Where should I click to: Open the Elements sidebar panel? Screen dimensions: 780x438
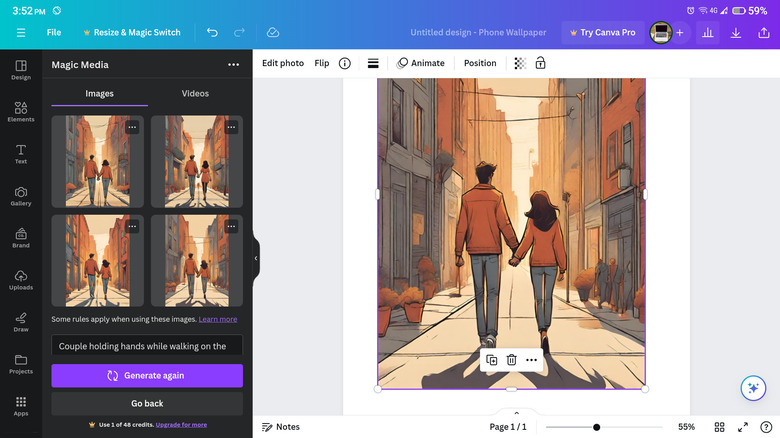(21, 112)
